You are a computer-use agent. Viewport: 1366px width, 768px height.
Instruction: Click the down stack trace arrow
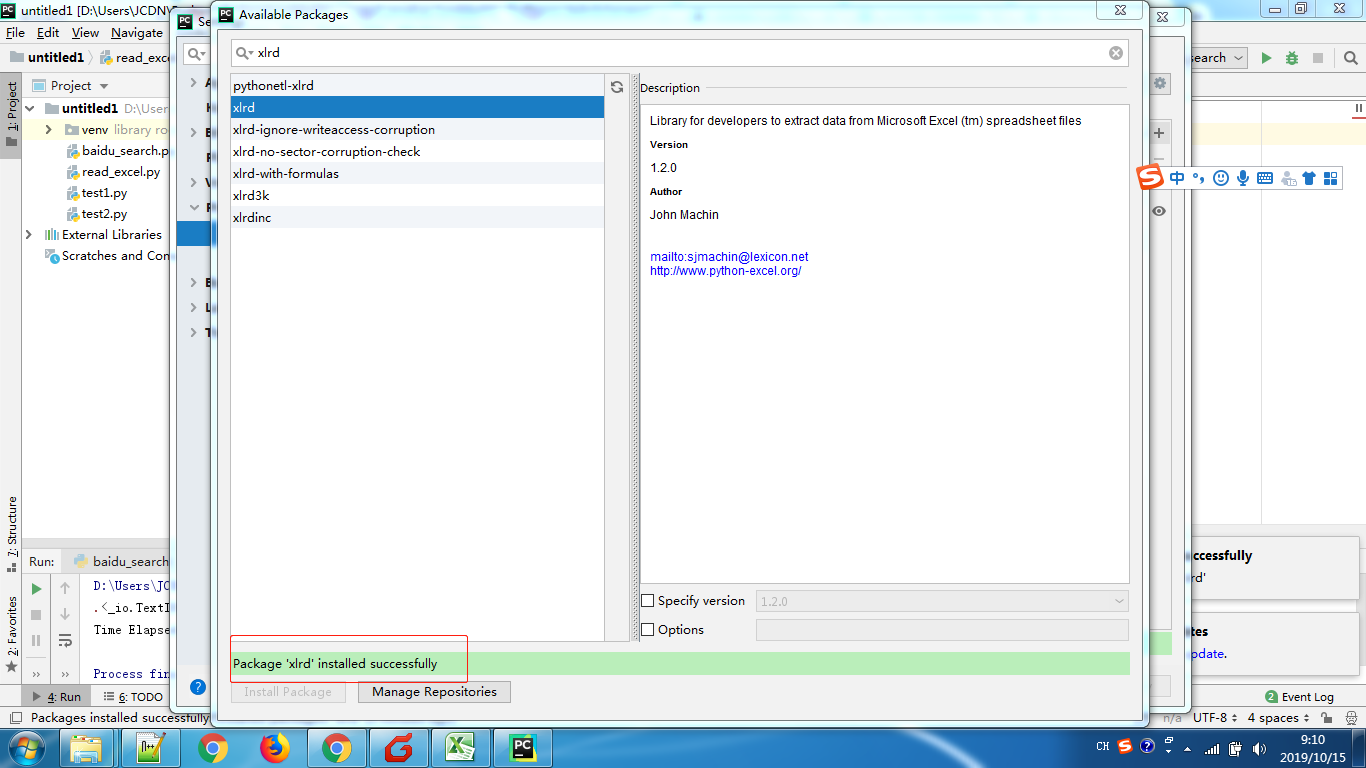tap(65, 614)
